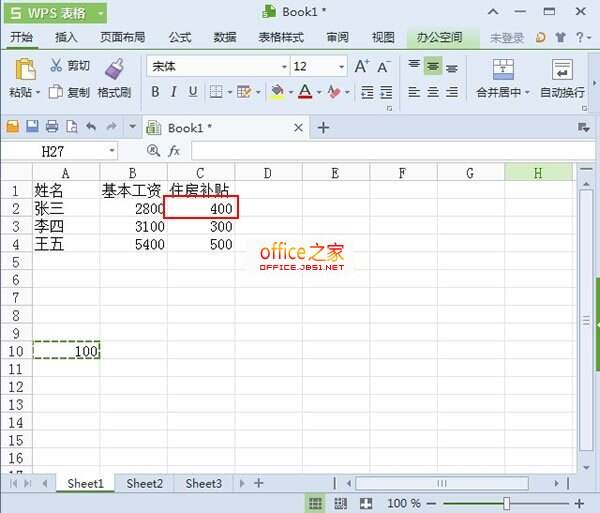The height and width of the screenshot is (513, 600).
Task: Apply the red font color
Action: [305, 92]
